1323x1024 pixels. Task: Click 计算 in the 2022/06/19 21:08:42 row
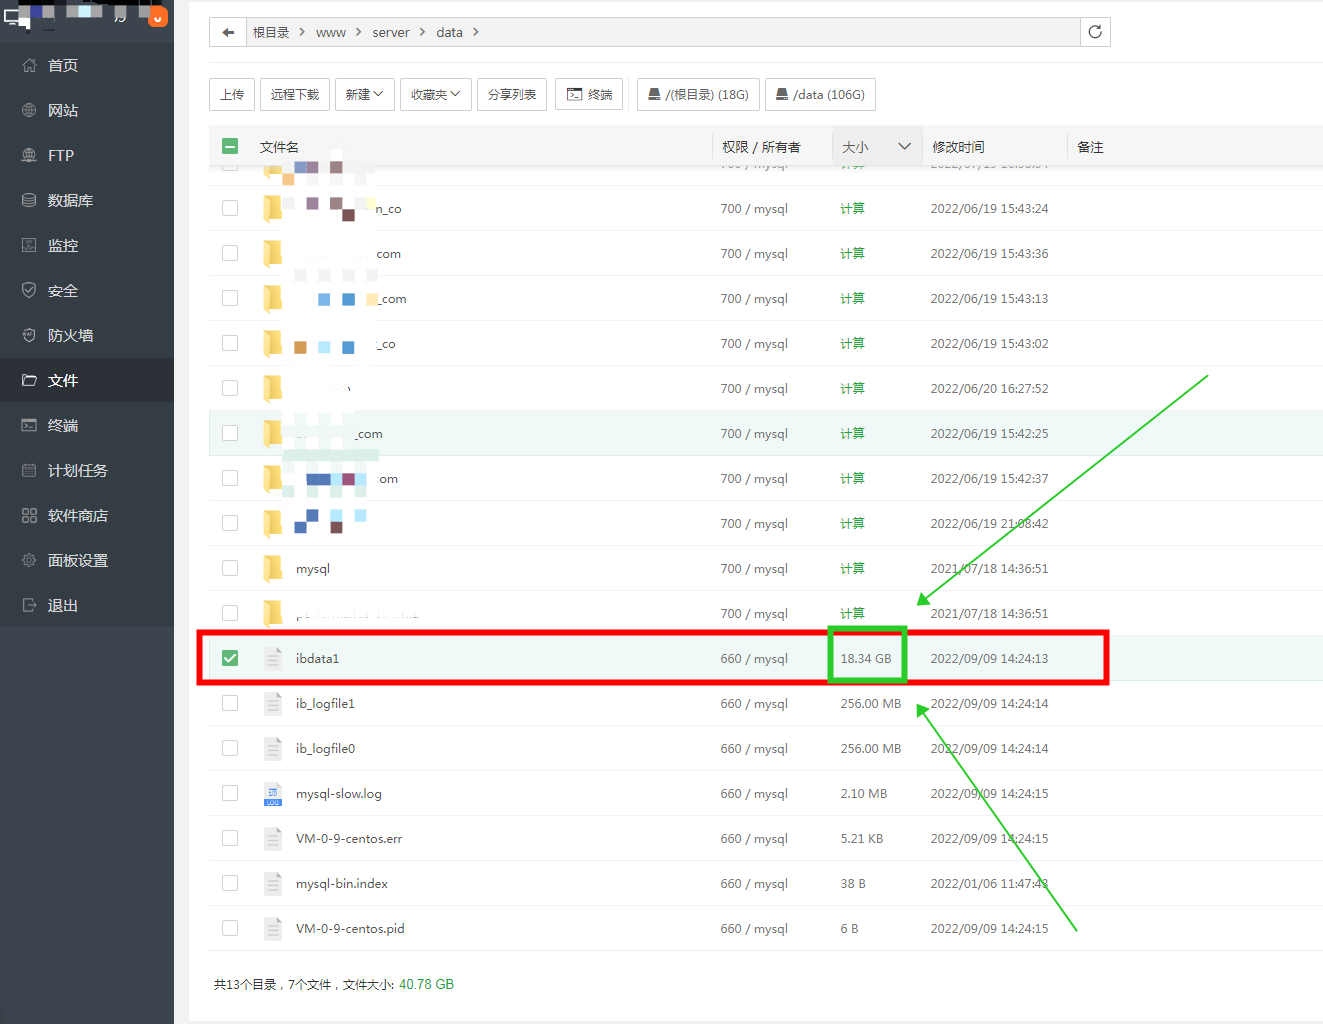tap(852, 523)
